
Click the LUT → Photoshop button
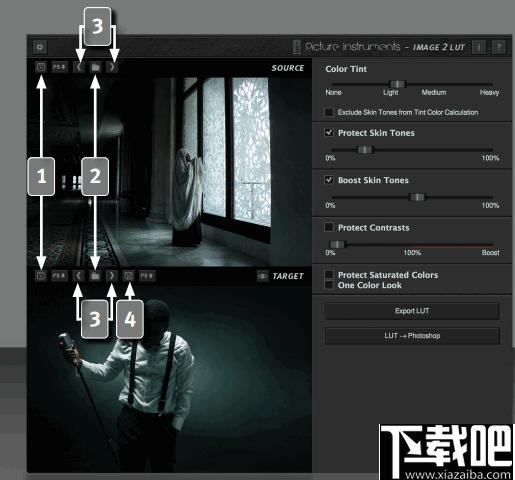(412, 336)
